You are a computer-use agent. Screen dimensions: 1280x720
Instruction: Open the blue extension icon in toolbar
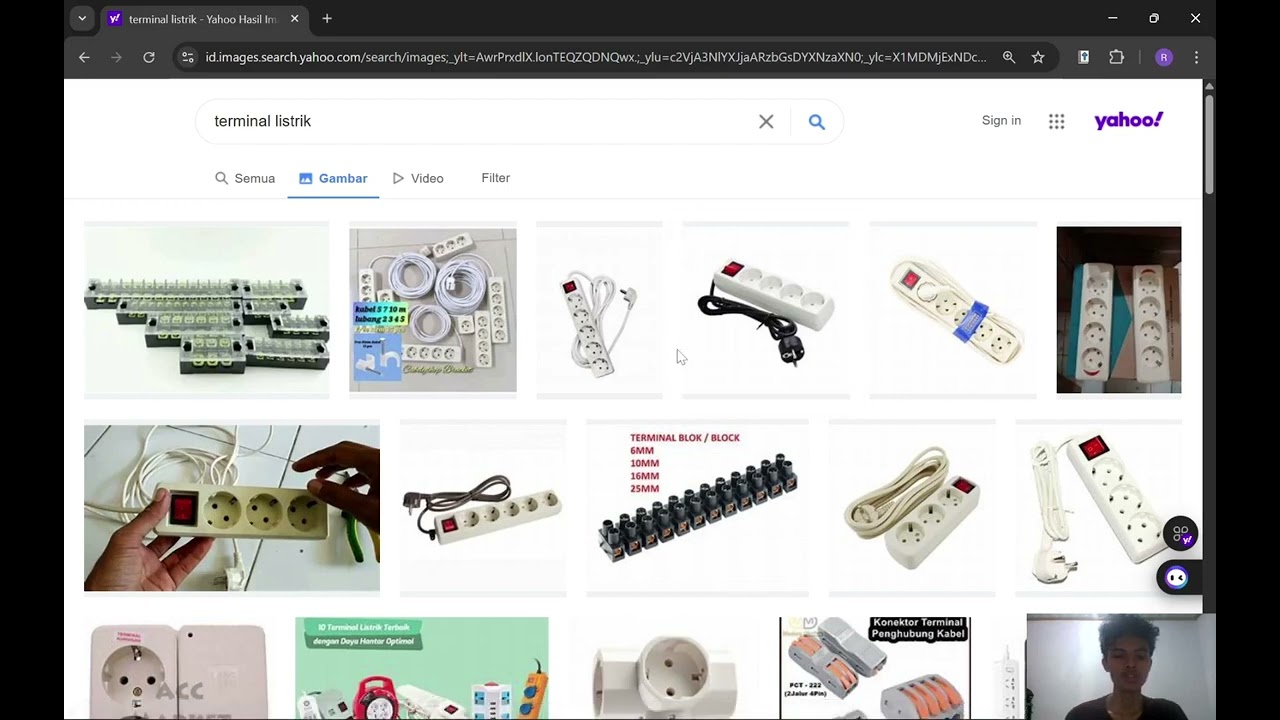[1083, 57]
